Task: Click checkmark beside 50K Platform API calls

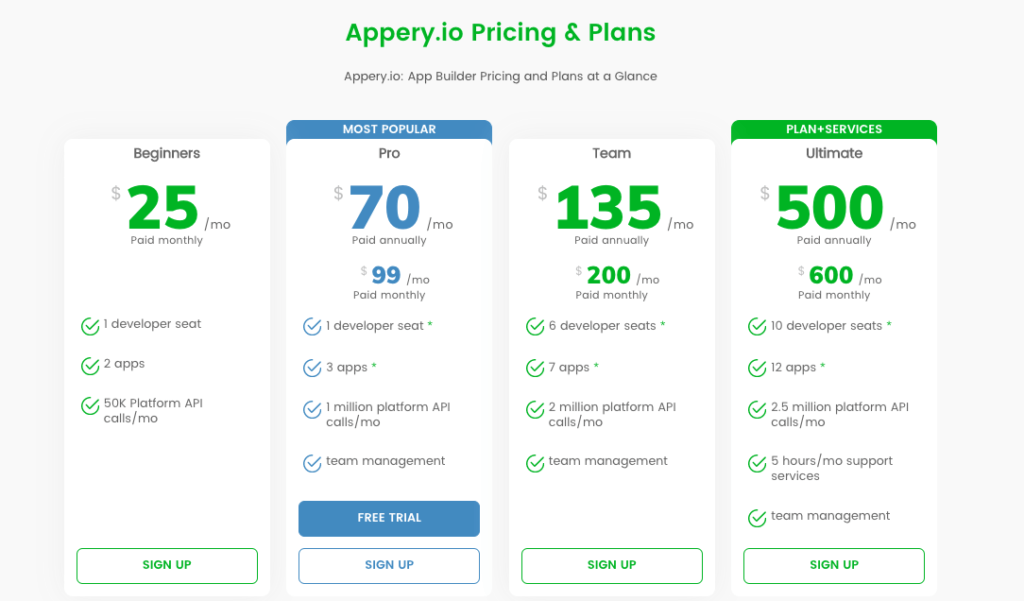Action: 90,405
